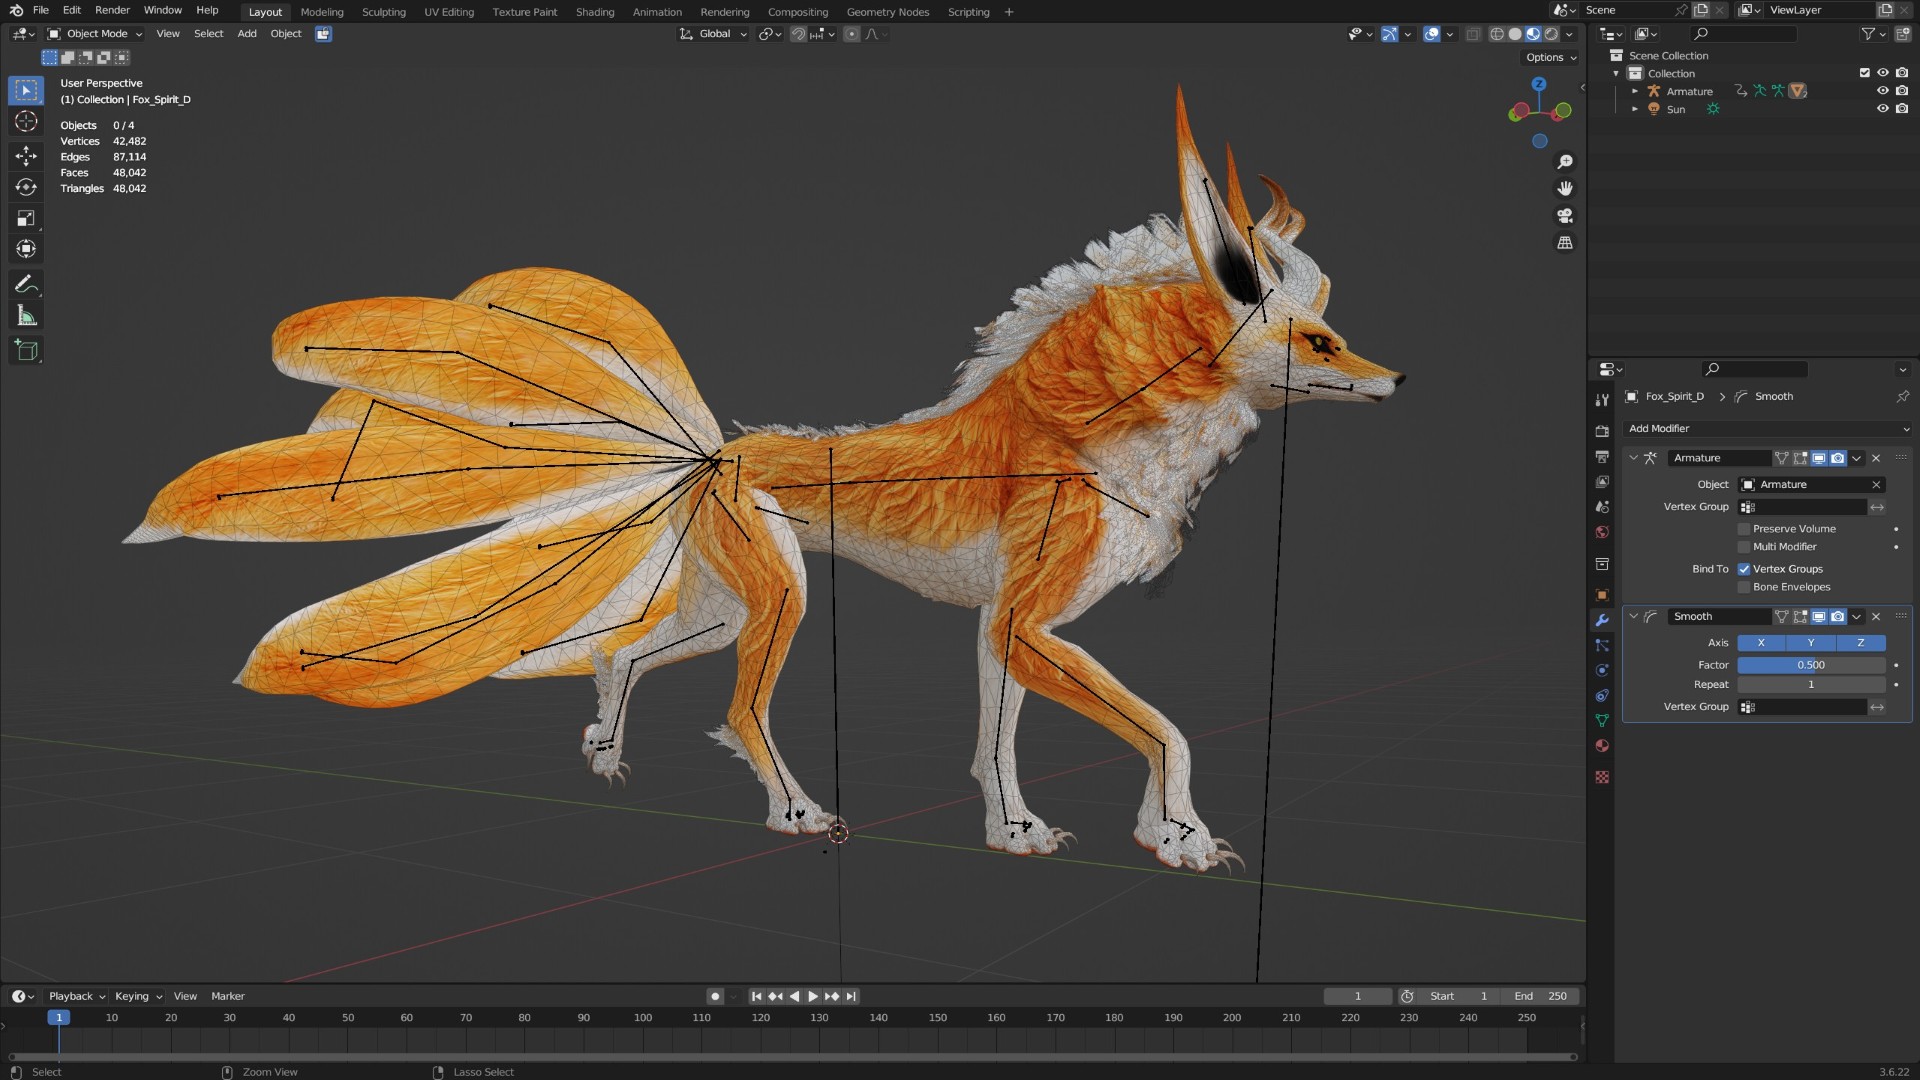Viewport: 1920px width, 1080px height.
Task: Open the Global orientation dropdown
Action: coord(713,34)
